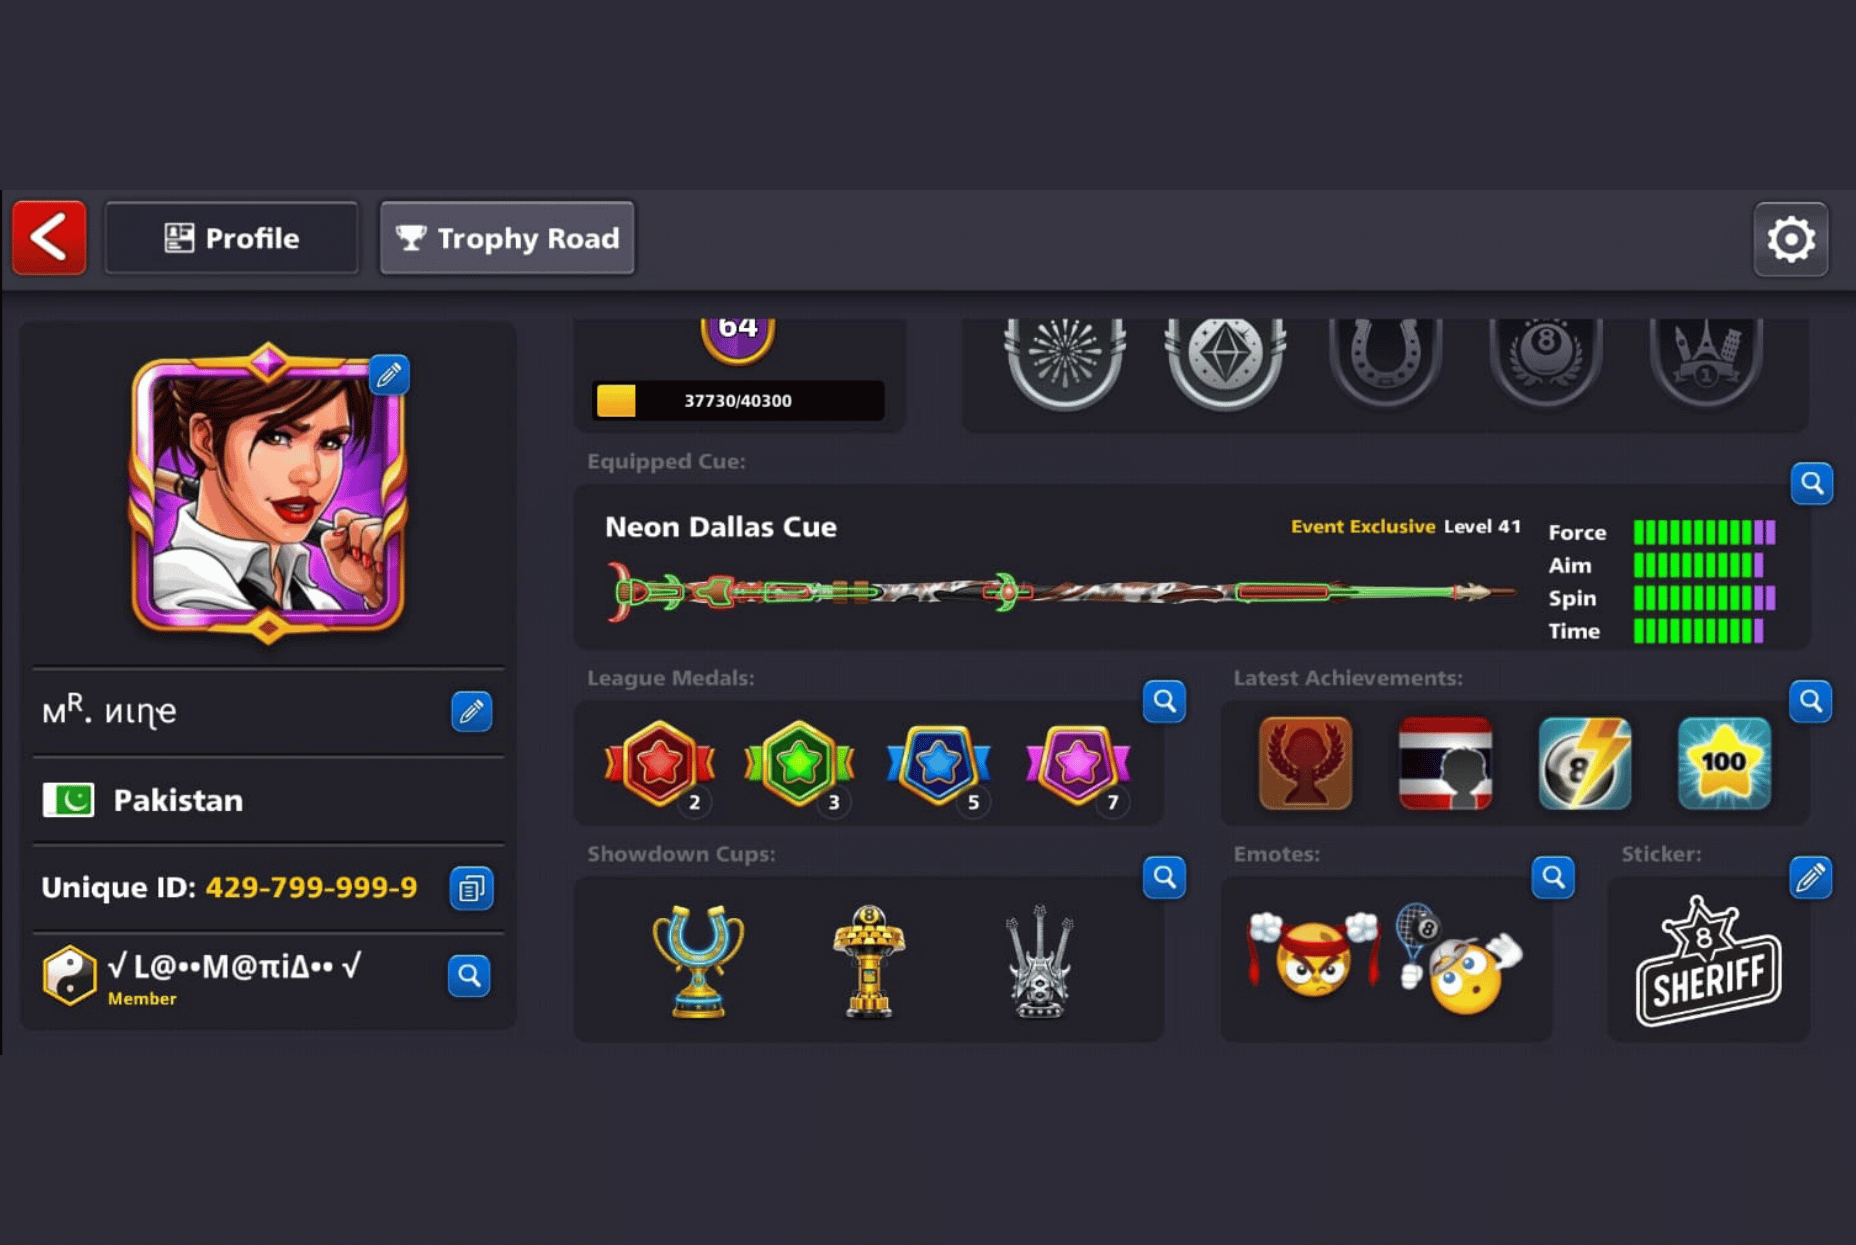Screen dimensions: 1856x1245
Task: Inspect the equipped cue magnifier icon
Action: point(1811,484)
